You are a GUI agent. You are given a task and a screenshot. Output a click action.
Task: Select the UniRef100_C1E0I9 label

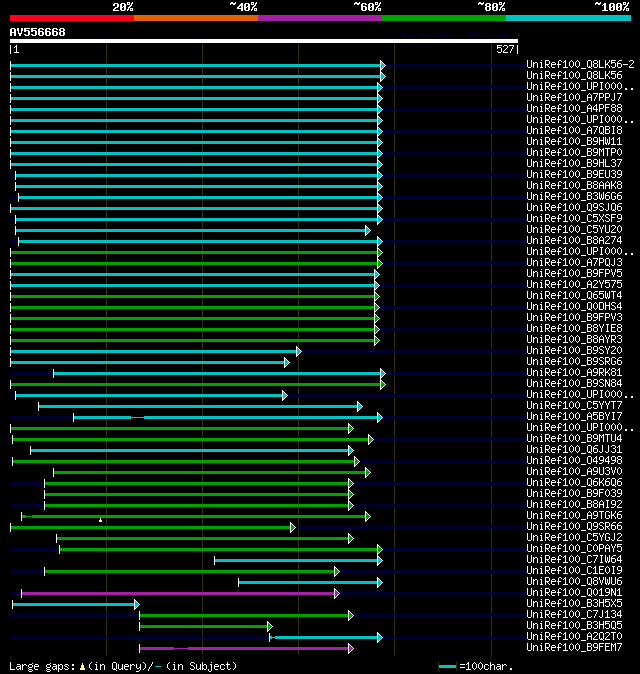tap(574, 571)
